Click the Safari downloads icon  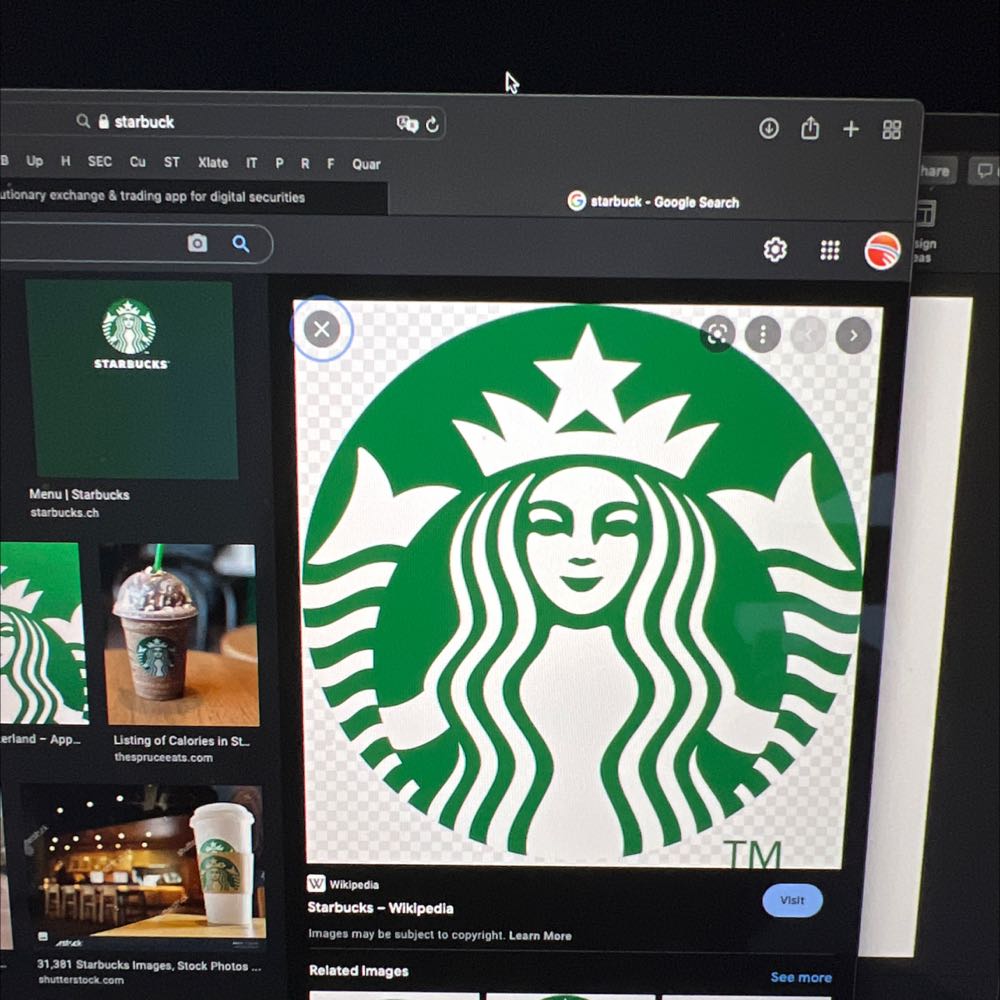click(x=769, y=128)
